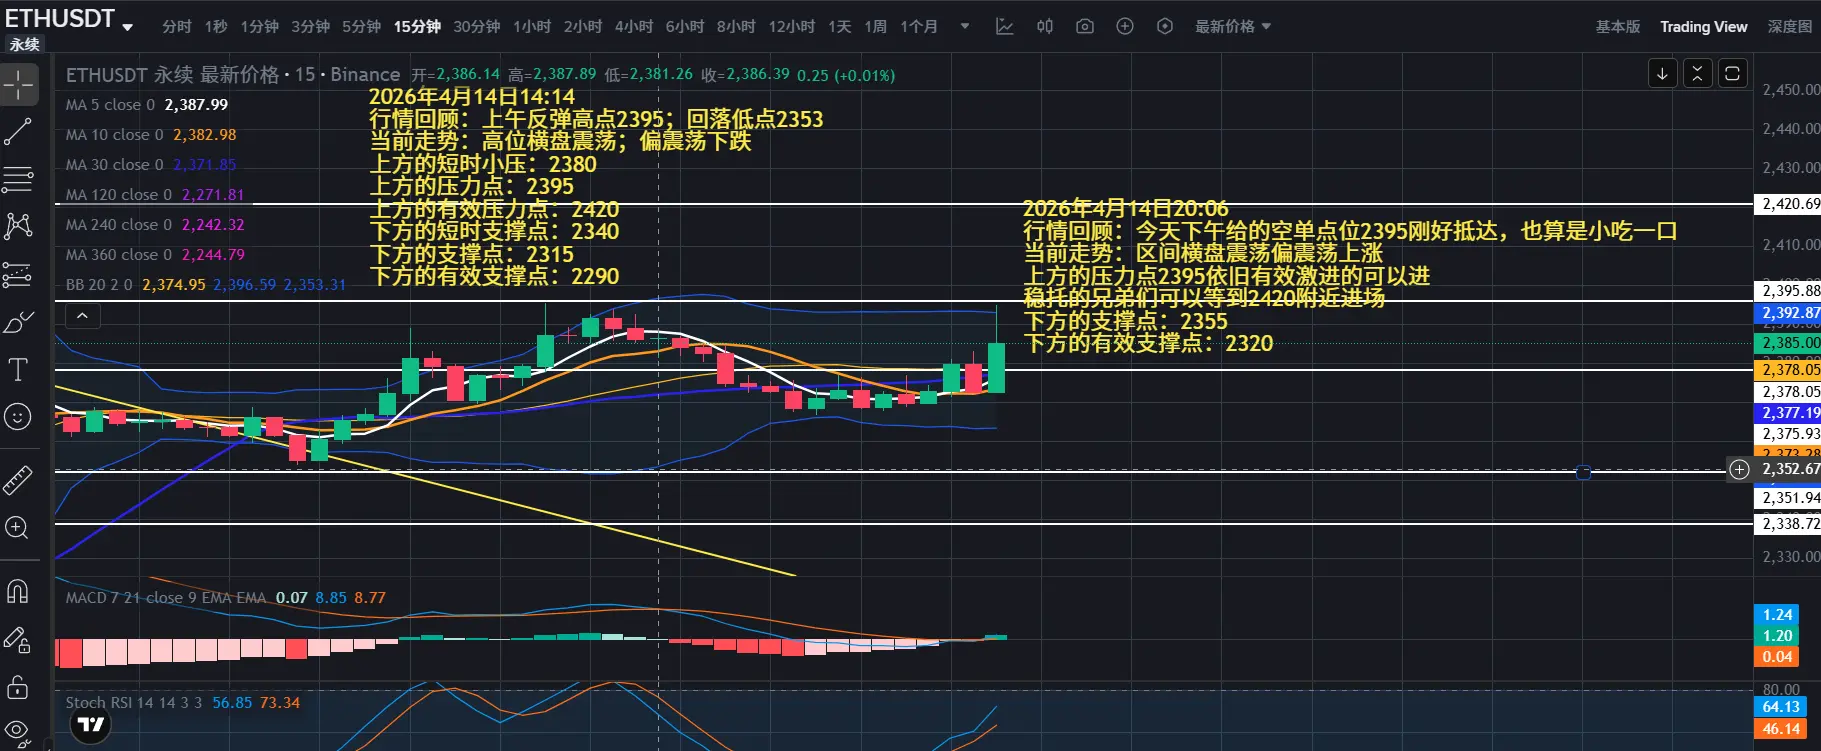Switch to 基本版 chart view
1821x751 pixels.
[1618, 27]
